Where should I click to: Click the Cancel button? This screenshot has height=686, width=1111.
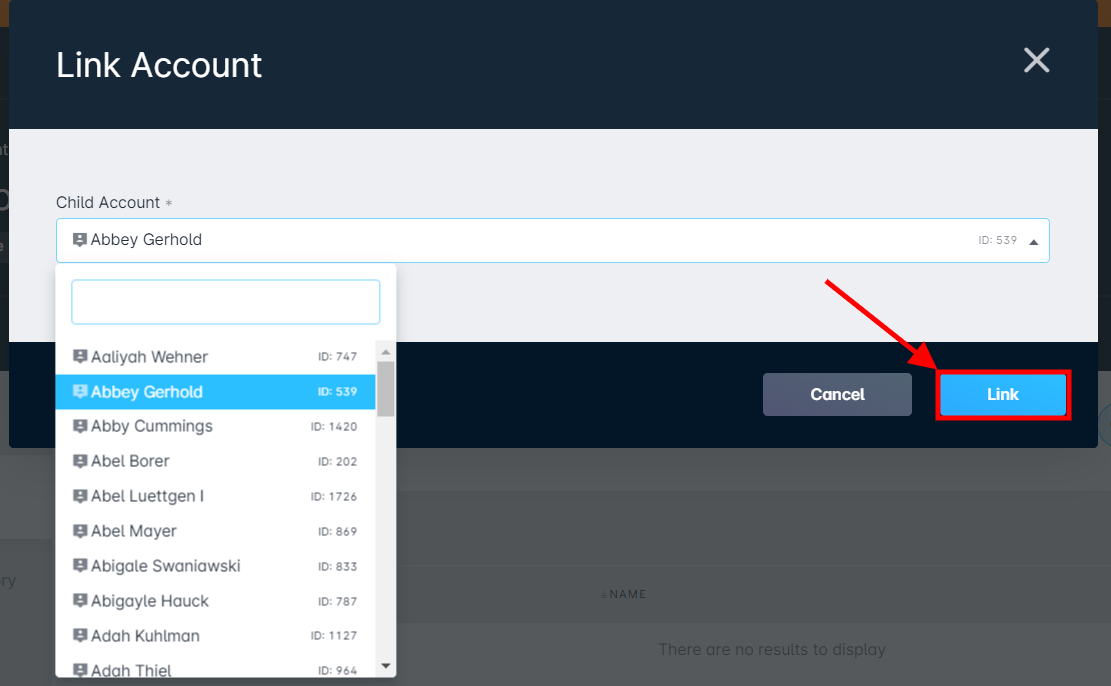(x=837, y=394)
